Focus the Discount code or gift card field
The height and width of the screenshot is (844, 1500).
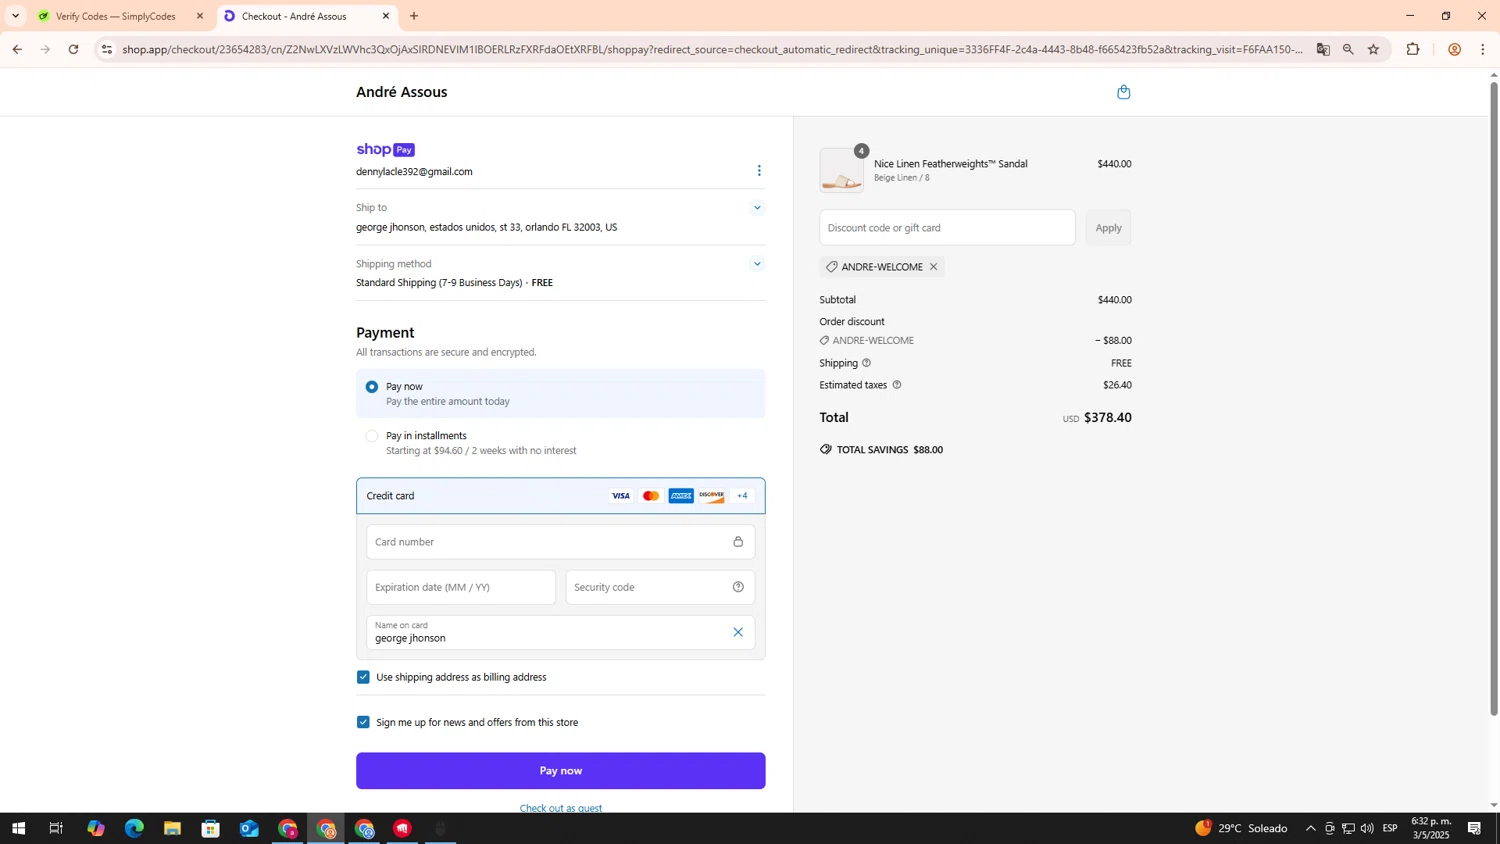pyautogui.click(x=947, y=228)
